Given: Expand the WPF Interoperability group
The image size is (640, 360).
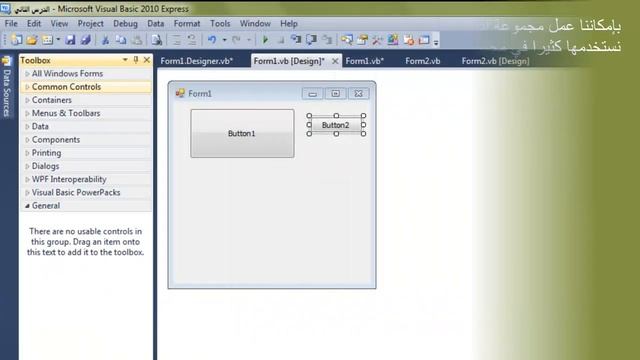Looking at the screenshot, I should point(86,179).
